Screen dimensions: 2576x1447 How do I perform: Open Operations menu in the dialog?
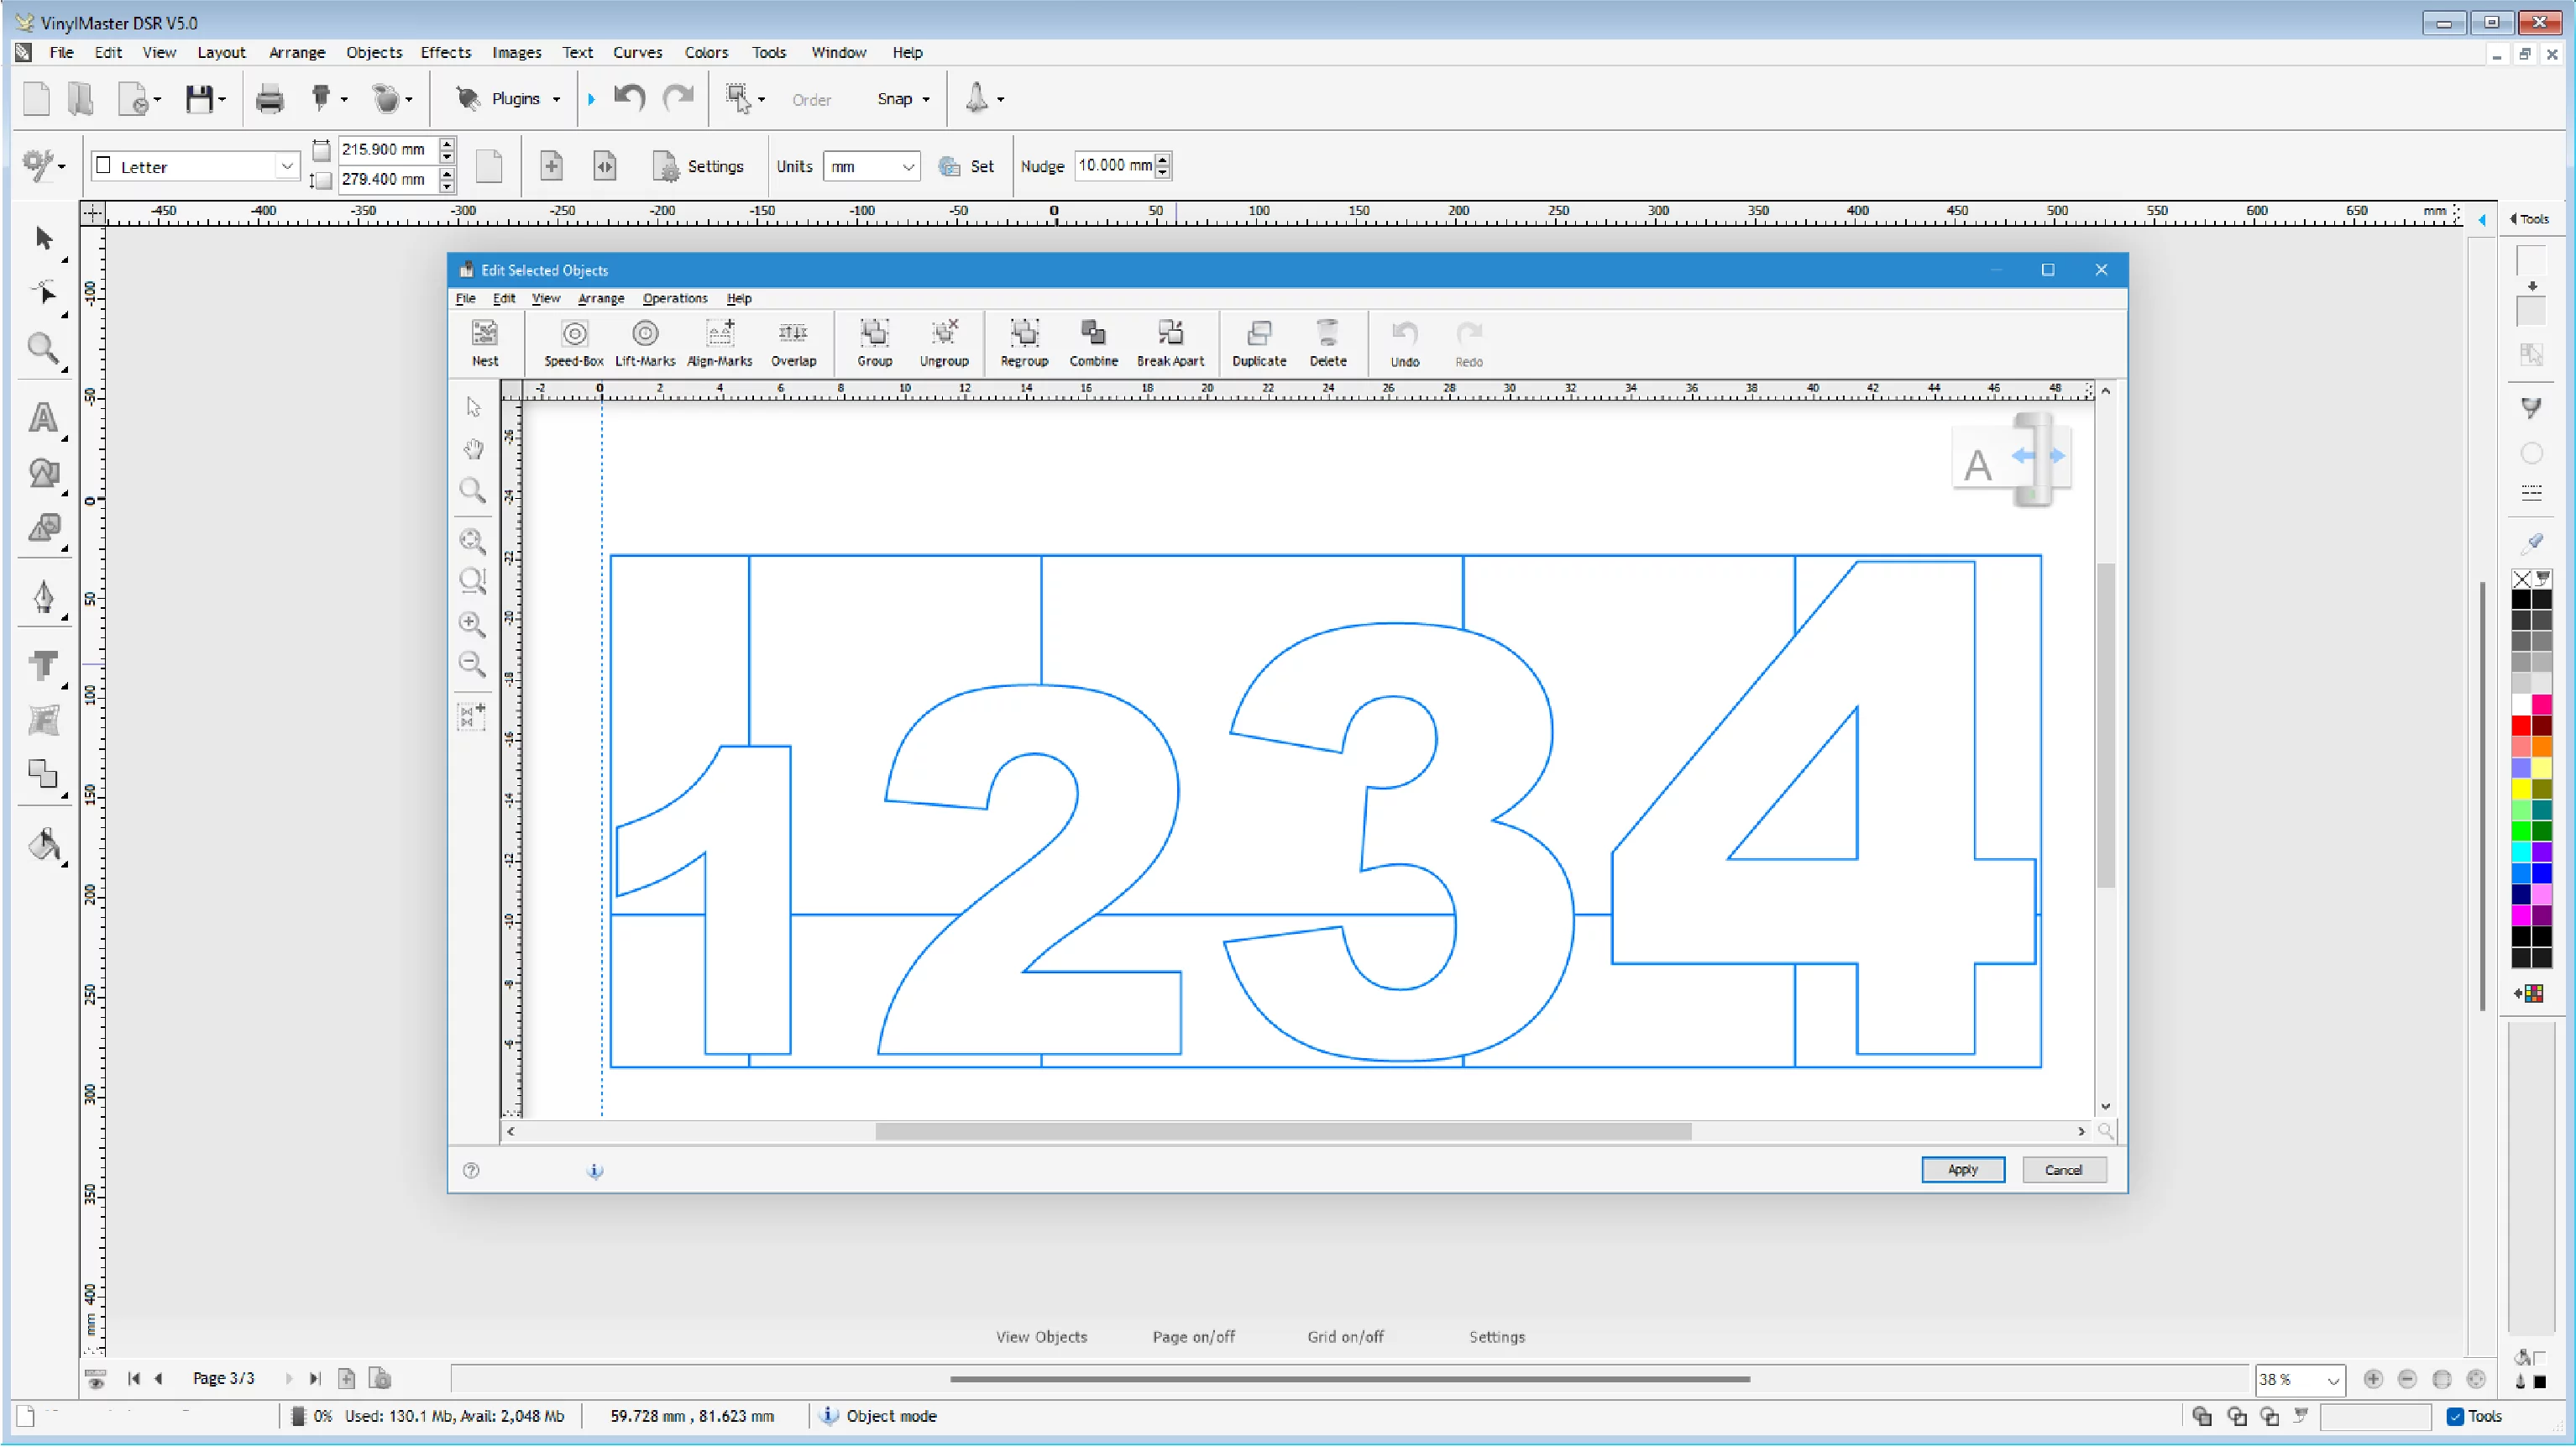coord(675,298)
